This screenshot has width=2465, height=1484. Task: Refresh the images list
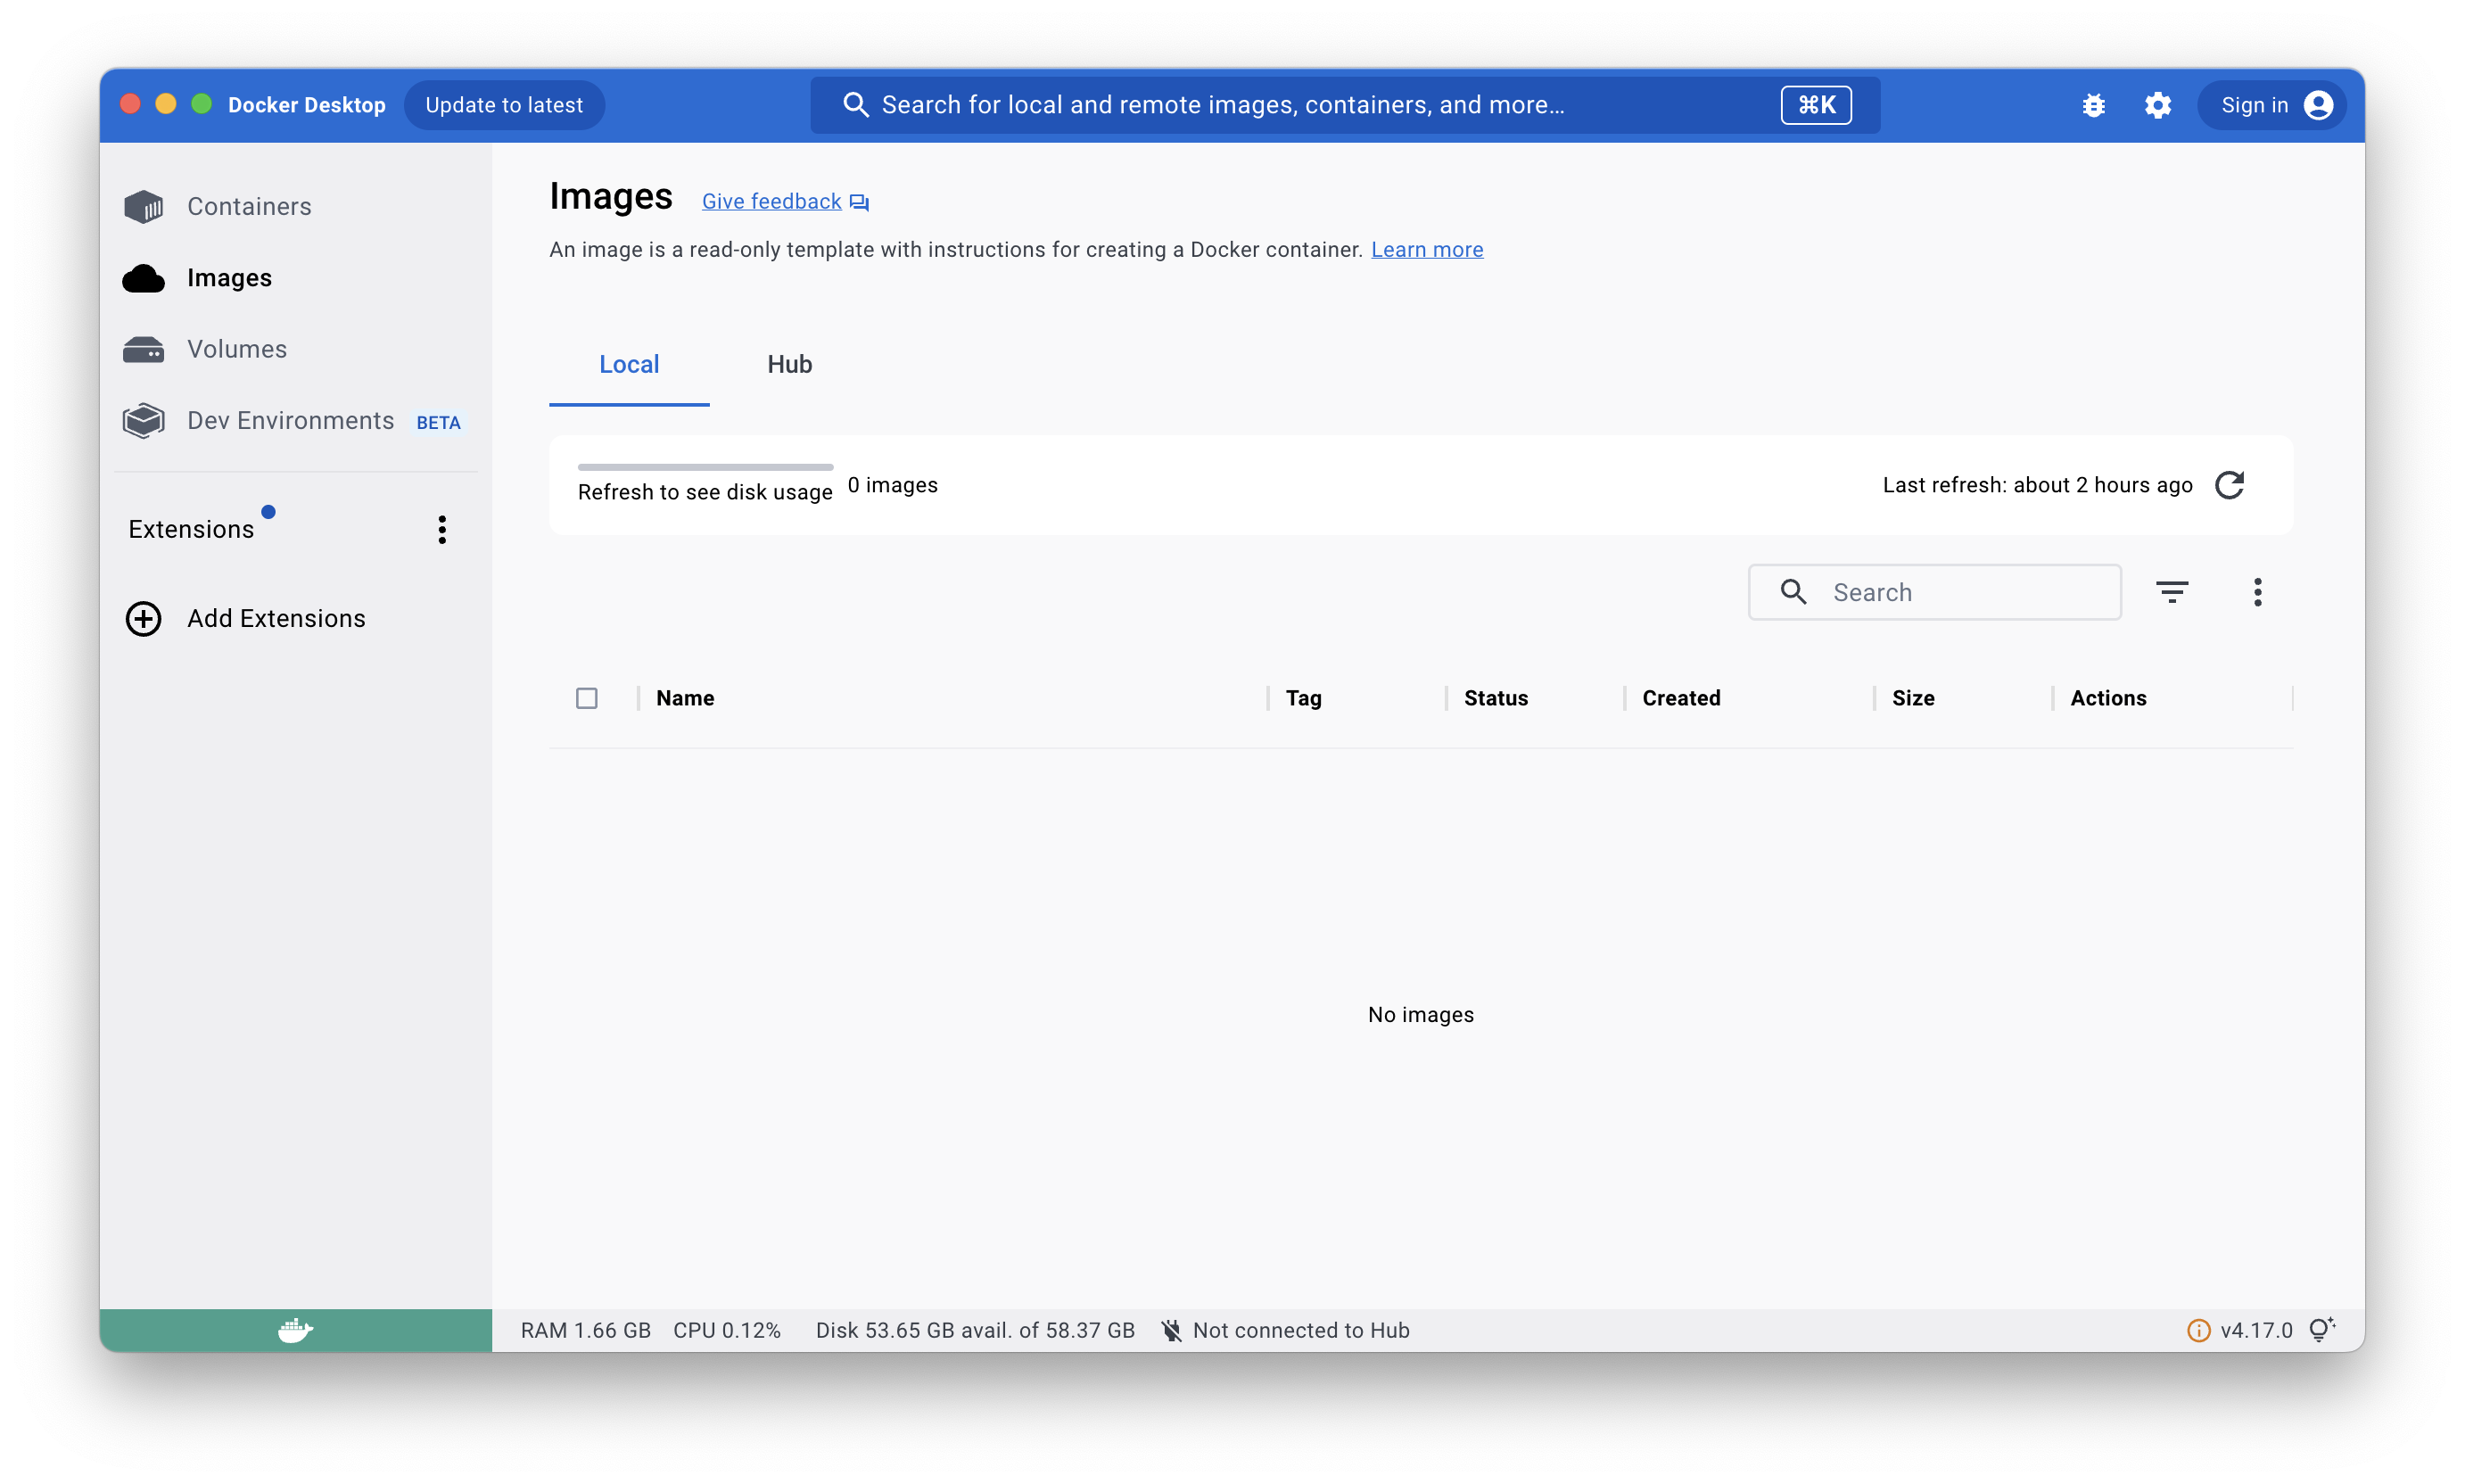(2229, 485)
